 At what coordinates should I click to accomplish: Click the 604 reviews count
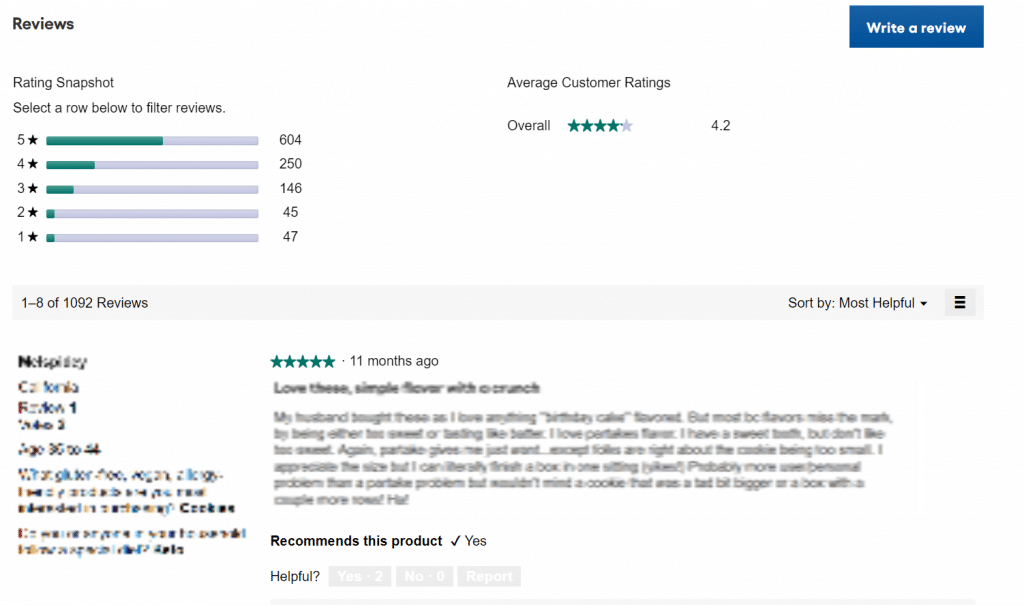pyautogui.click(x=290, y=140)
